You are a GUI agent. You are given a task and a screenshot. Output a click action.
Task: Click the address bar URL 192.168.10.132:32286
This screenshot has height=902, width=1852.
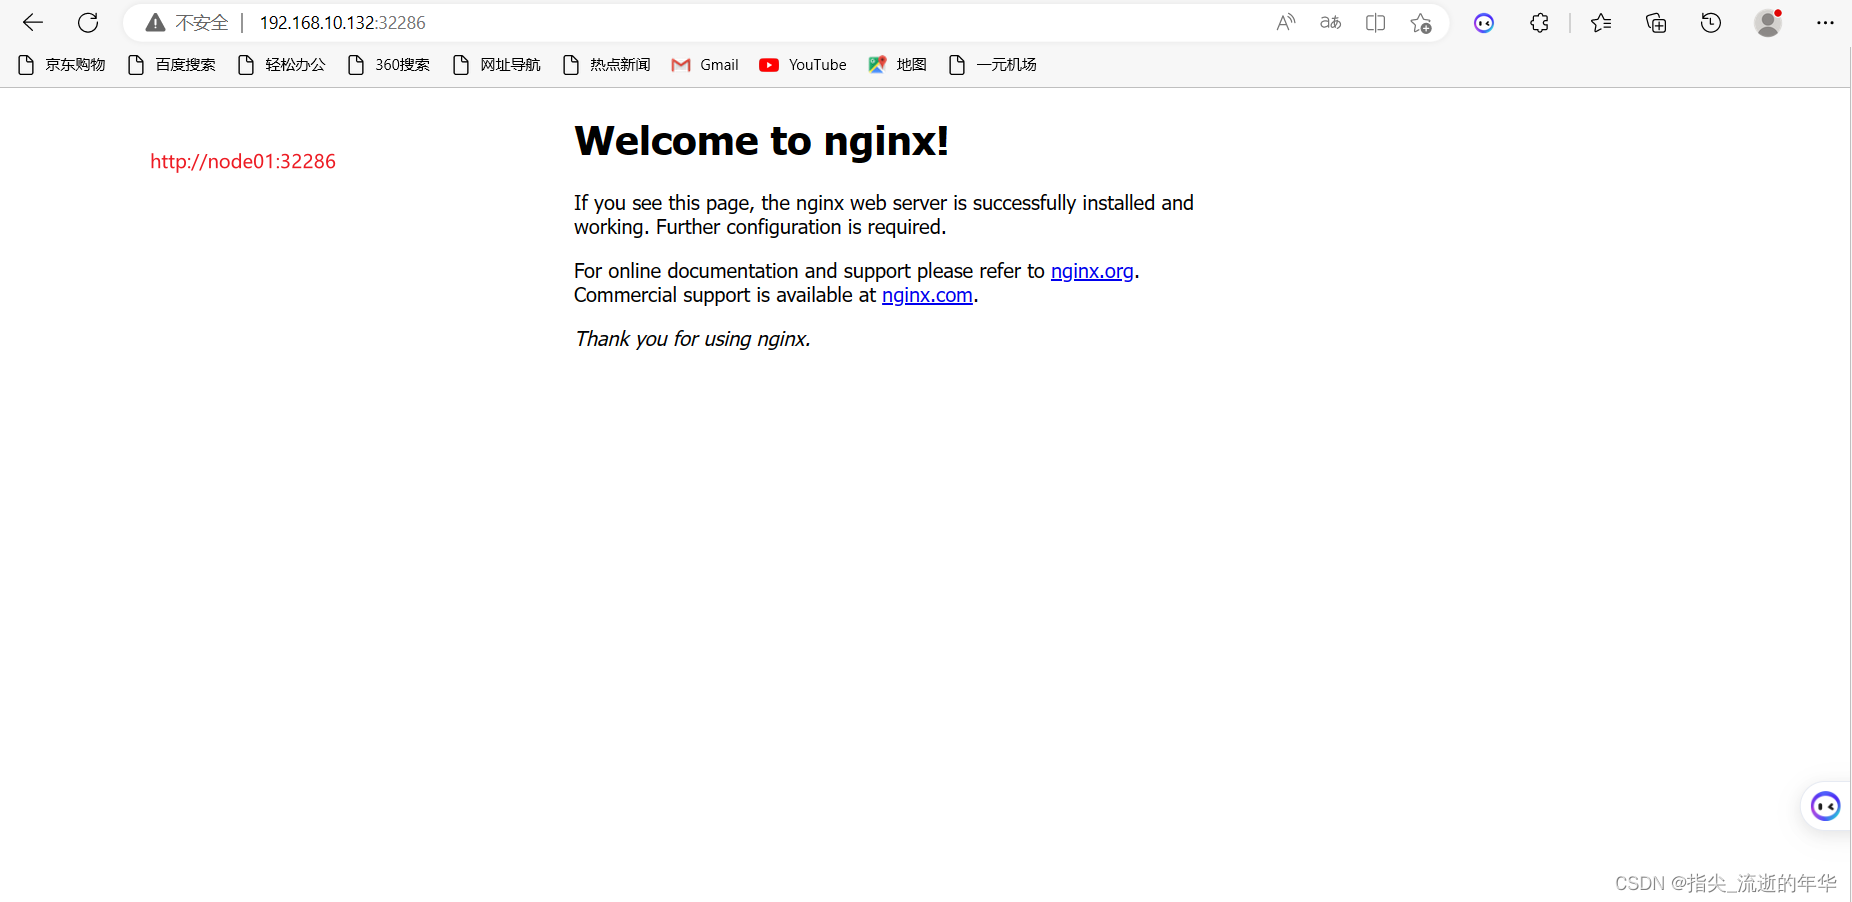343,22
